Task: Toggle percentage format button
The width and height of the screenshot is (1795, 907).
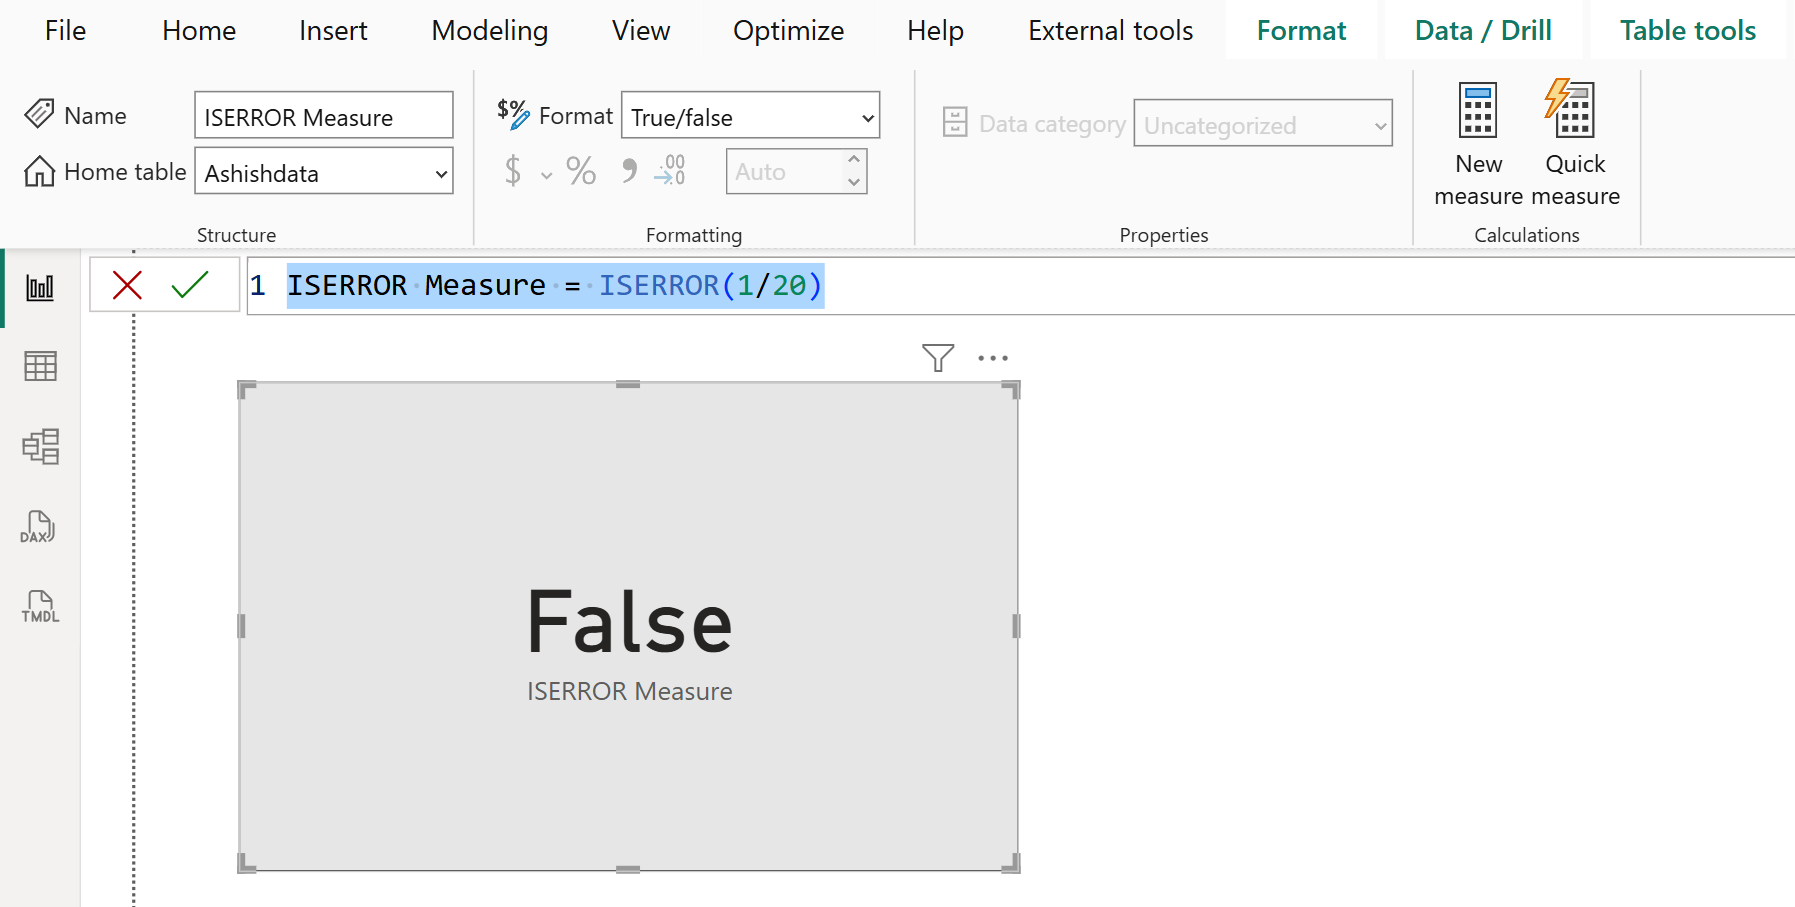Action: [x=581, y=171]
